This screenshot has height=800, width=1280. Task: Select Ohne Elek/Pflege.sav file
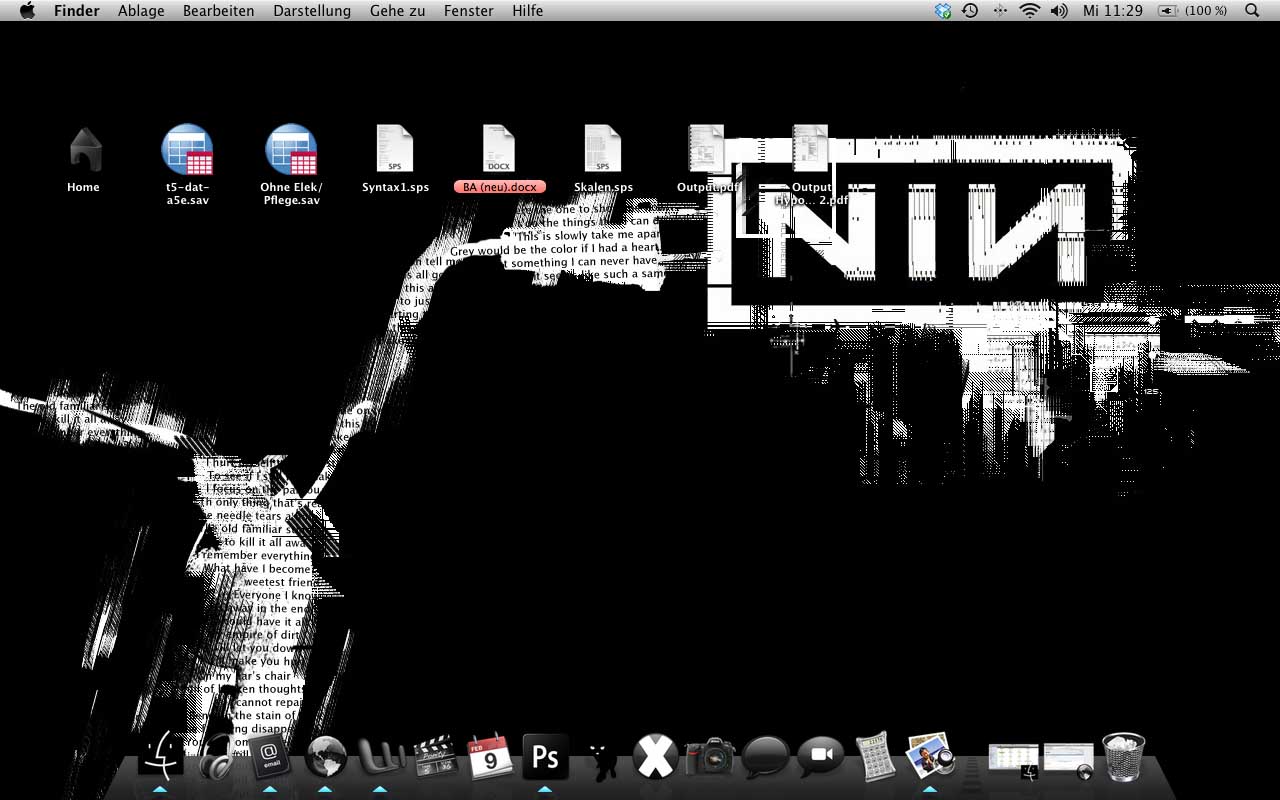click(291, 149)
